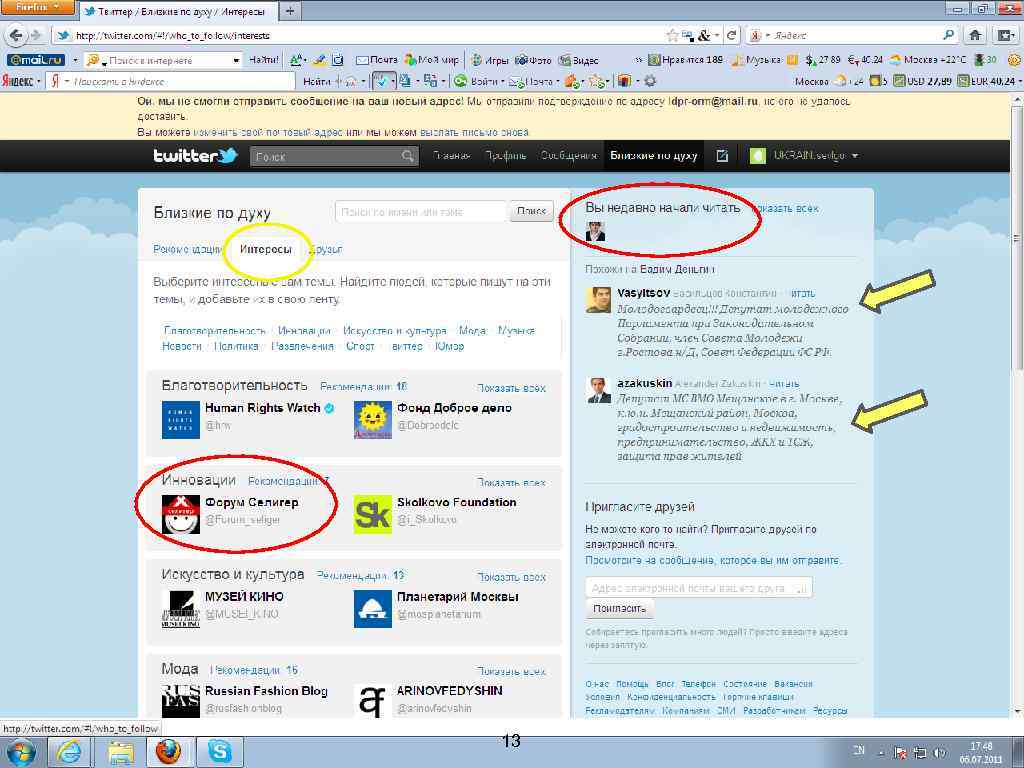Viewport: 1024px width, 768px height.
Task: Expand the UKRAINseligo account dropdown
Action: [x=855, y=155]
